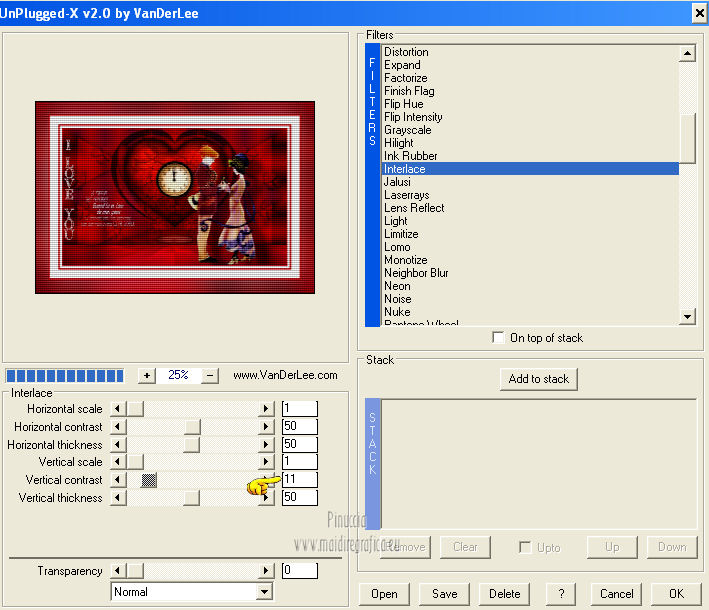
Task: Select Lens Reflect filter
Action: point(530,208)
